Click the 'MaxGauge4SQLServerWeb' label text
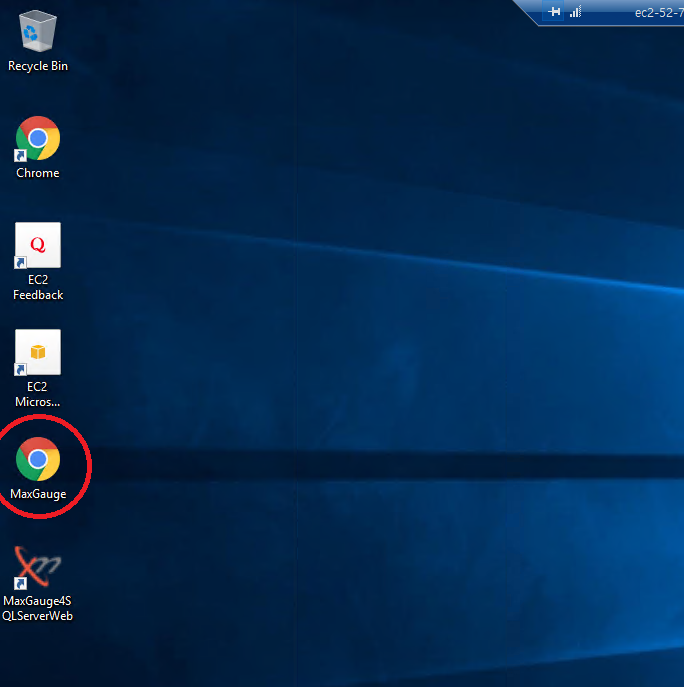The height and width of the screenshot is (687, 684). (x=37, y=609)
